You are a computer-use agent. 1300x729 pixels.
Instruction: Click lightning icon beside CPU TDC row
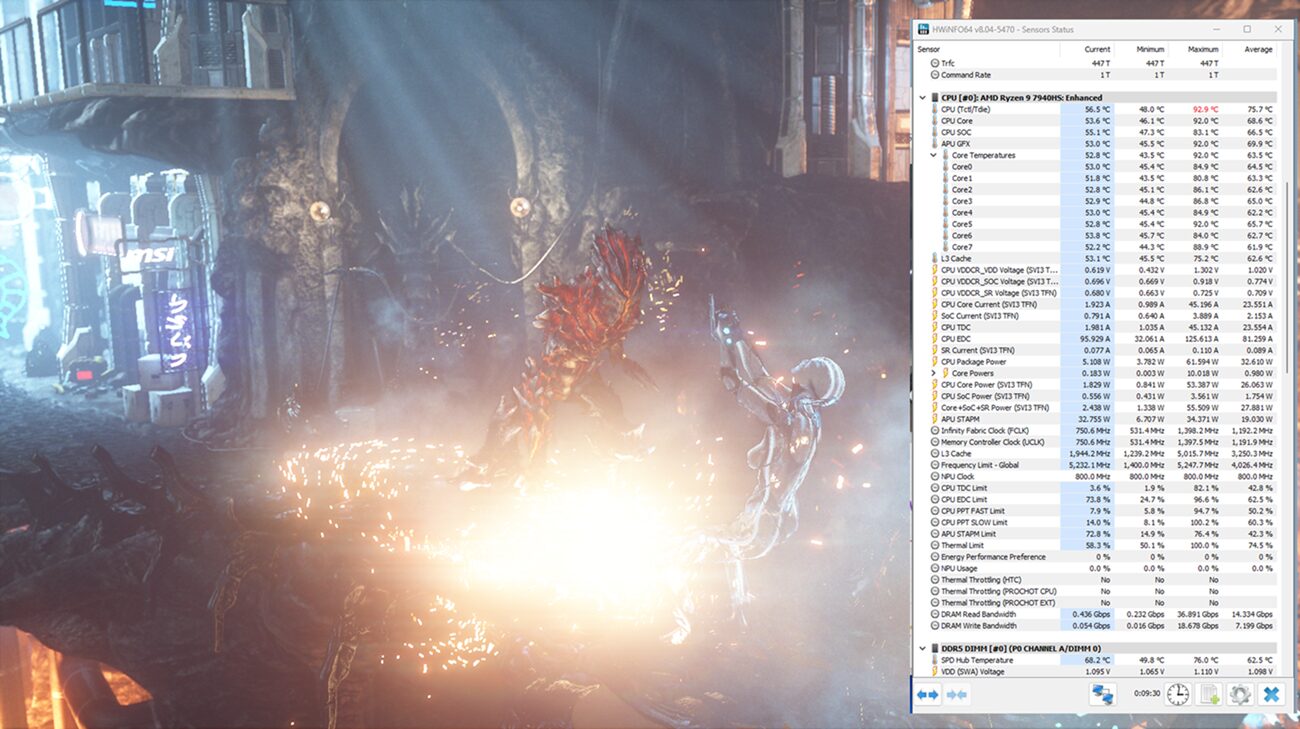(x=935, y=327)
